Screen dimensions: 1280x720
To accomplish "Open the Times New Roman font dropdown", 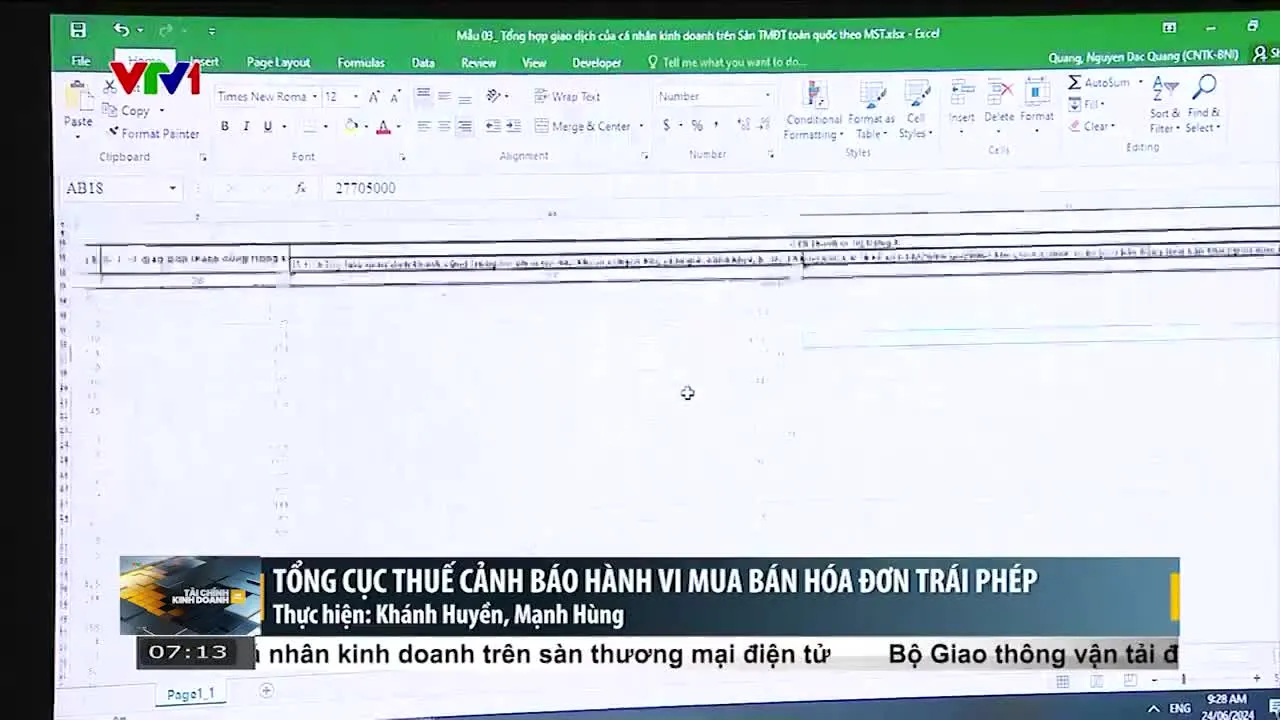I will tap(314, 97).
